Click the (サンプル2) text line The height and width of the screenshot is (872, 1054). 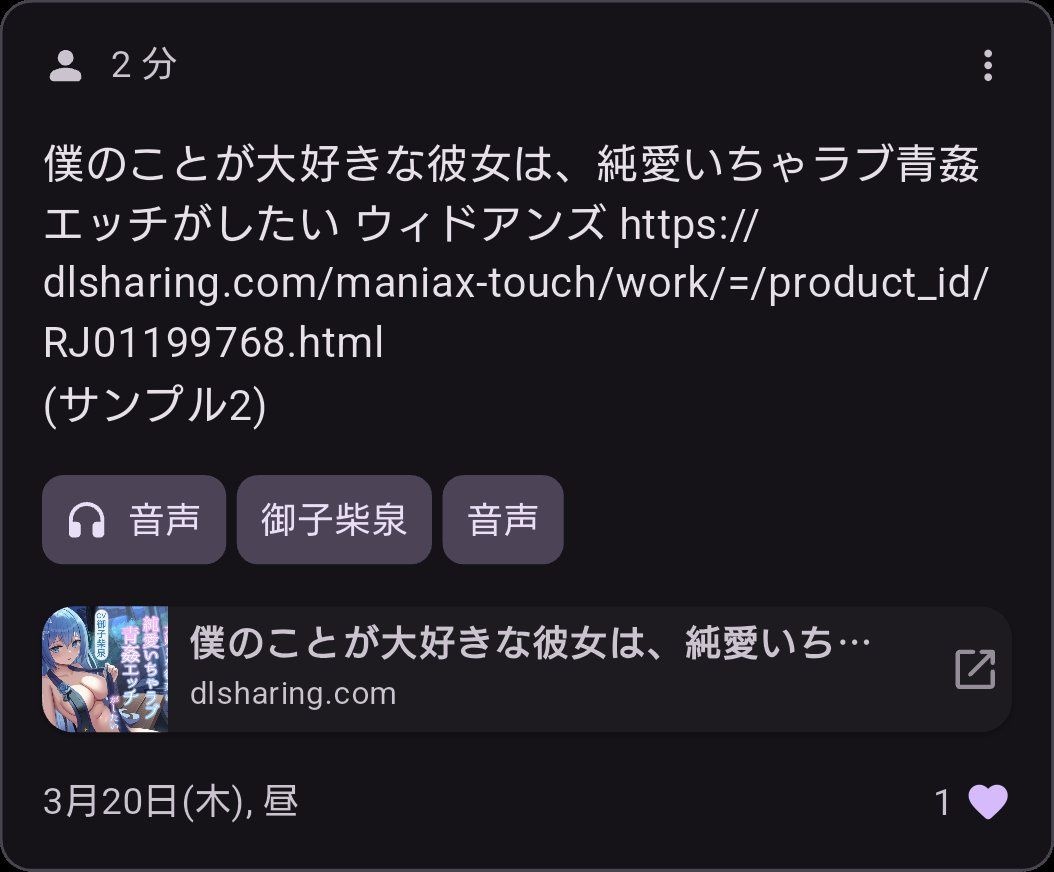[x=155, y=405]
